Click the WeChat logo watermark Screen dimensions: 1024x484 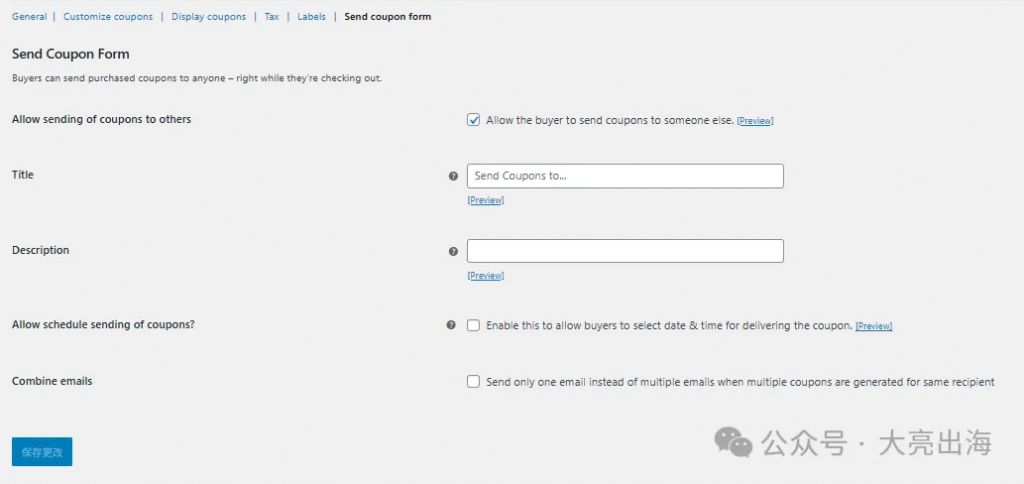[x=739, y=442]
